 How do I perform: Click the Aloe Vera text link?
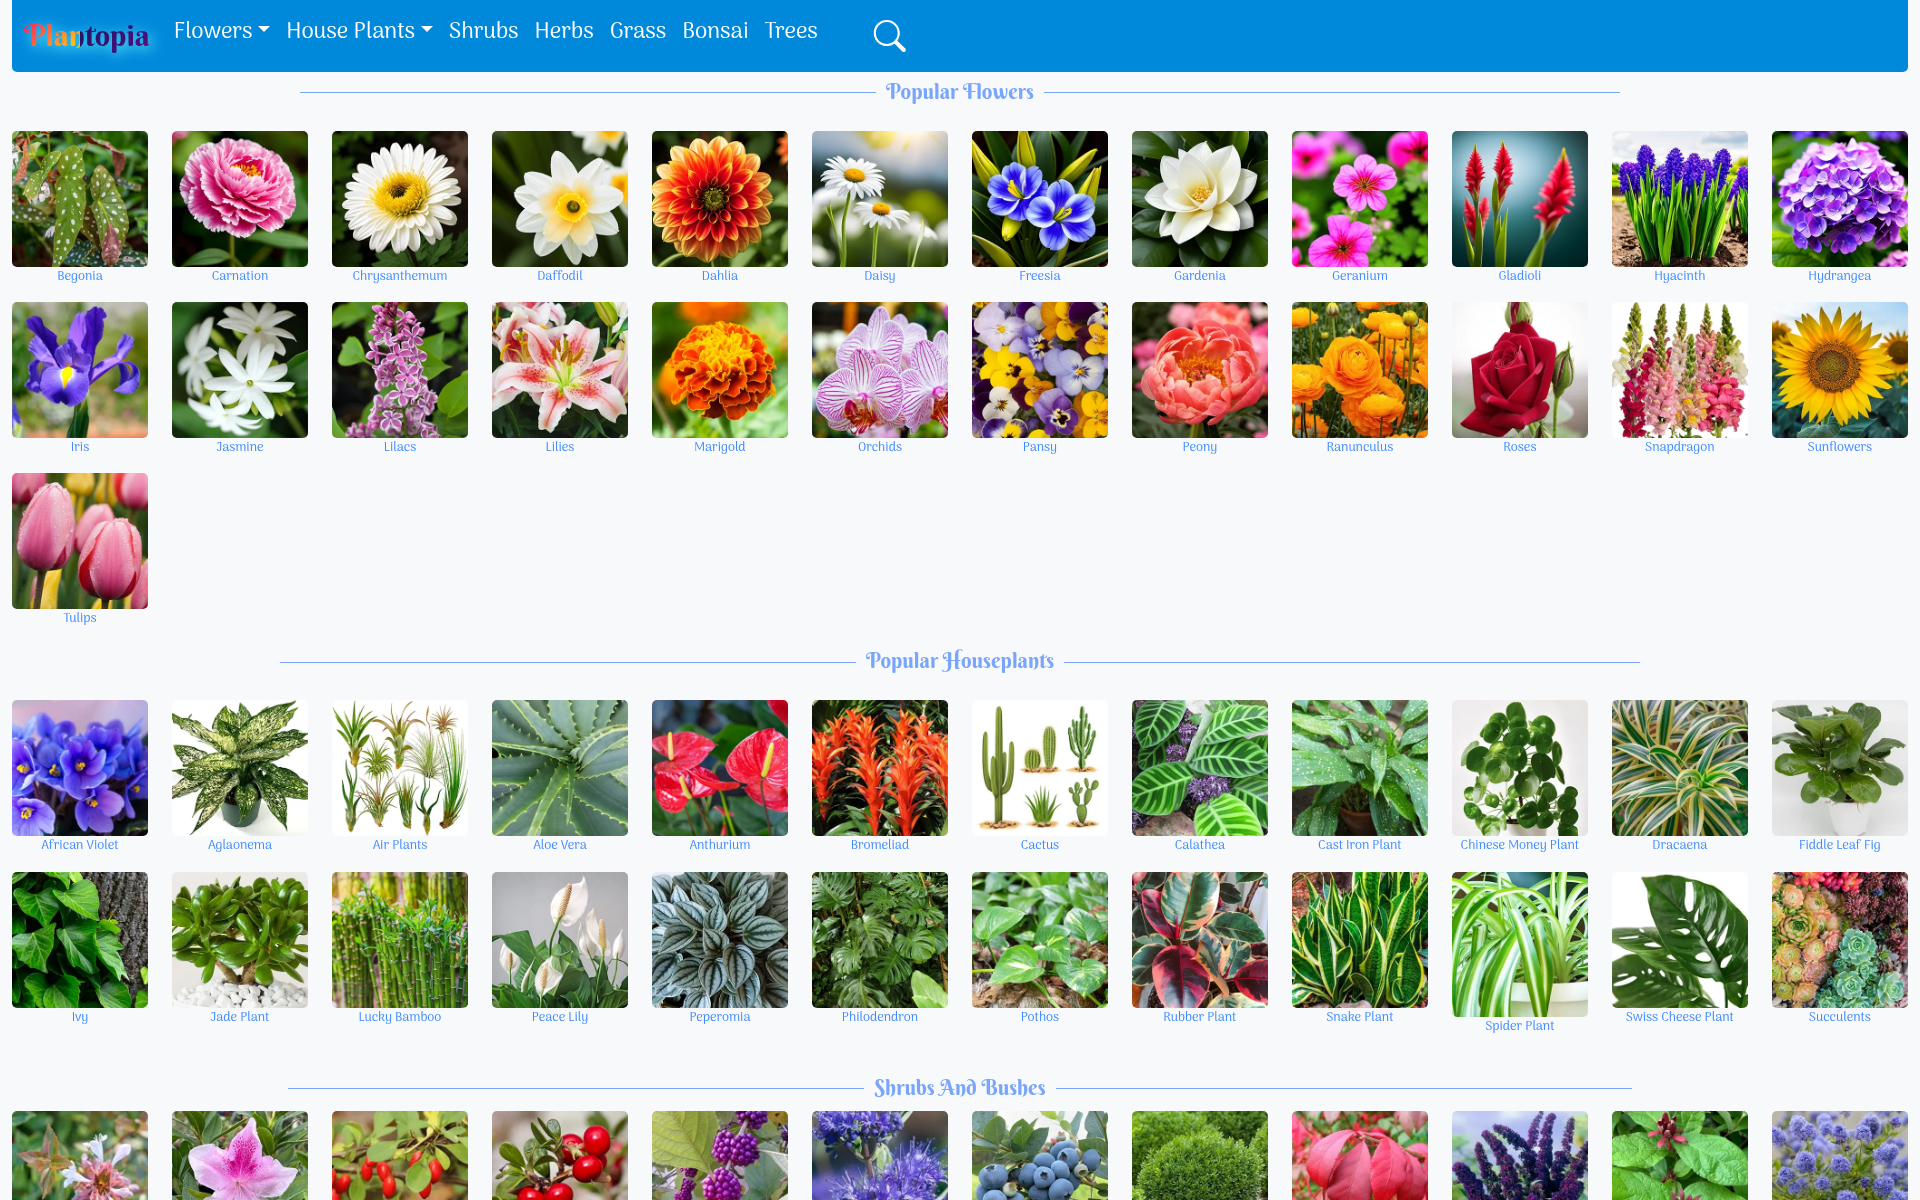point(560,845)
